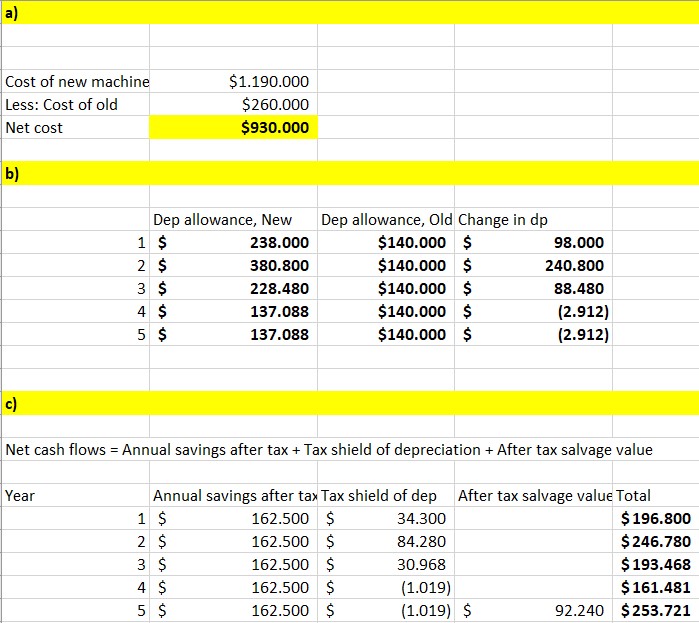Select the 240.800 change in depreciation cell
Image resolution: width=699 pixels, height=623 pixels.
(533, 266)
